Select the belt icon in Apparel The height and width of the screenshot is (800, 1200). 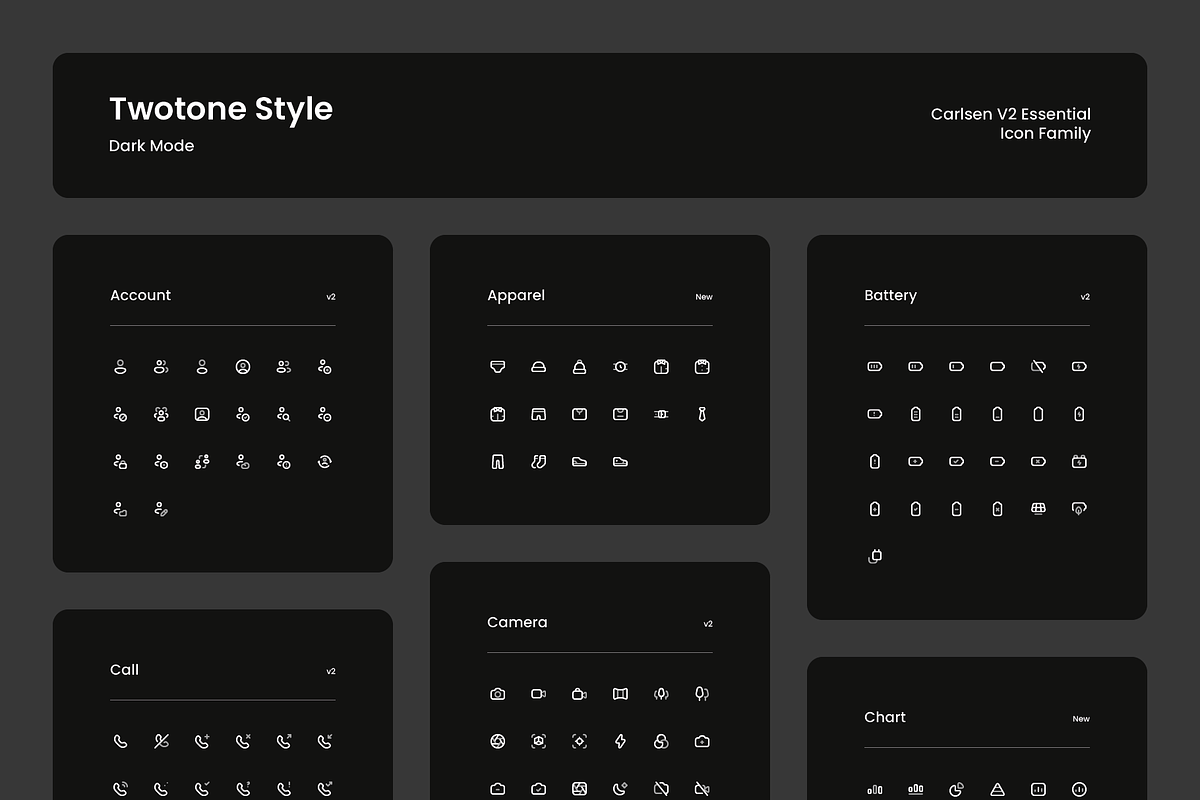click(661, 414)
